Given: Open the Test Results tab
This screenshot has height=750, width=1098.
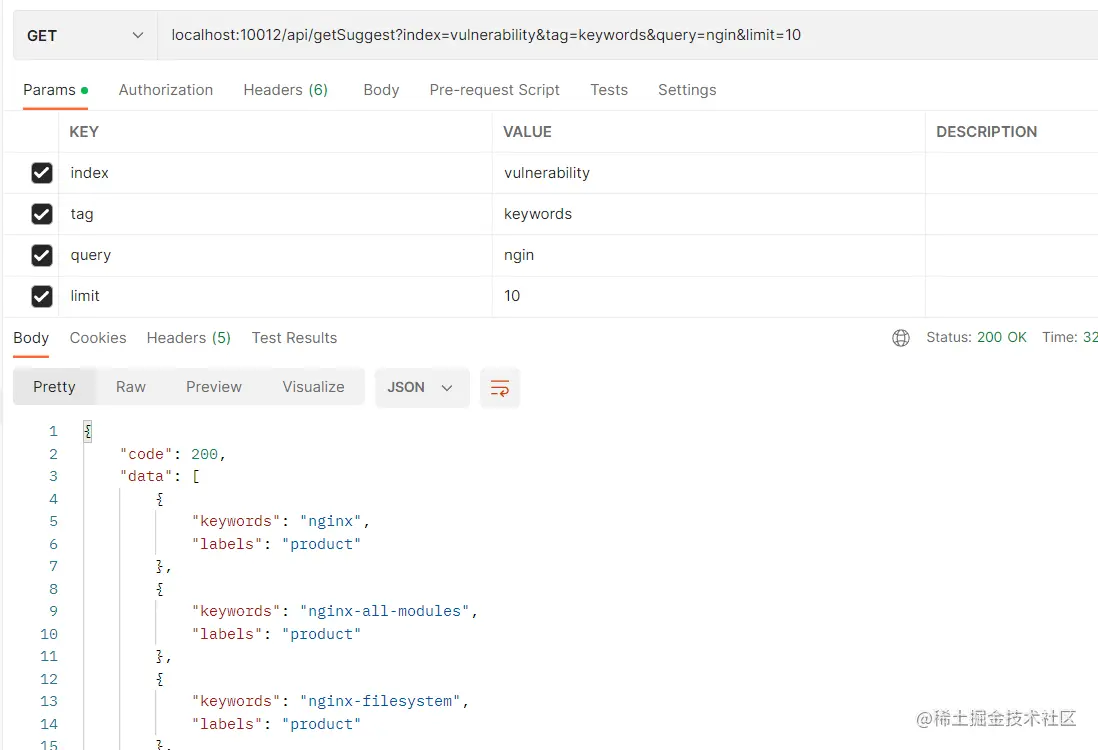Looking at the screenshot, I should (294, 338).
